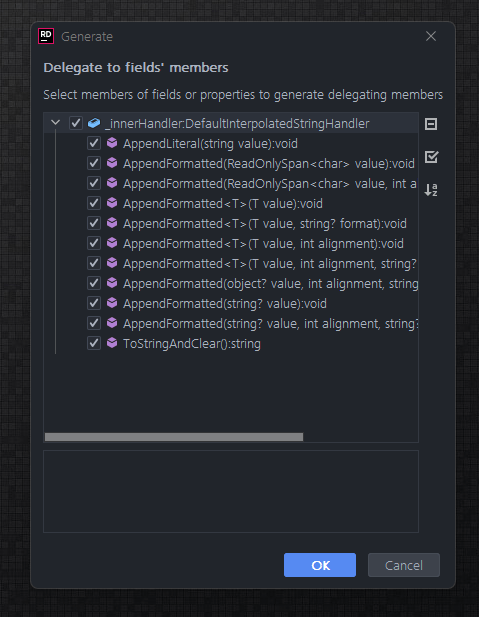The height and width of the screenshot is (617, 479).
Task: Toggle the ToStringAndClear():string checkbox
Action: pyautogui.click(x=94, y=343)
